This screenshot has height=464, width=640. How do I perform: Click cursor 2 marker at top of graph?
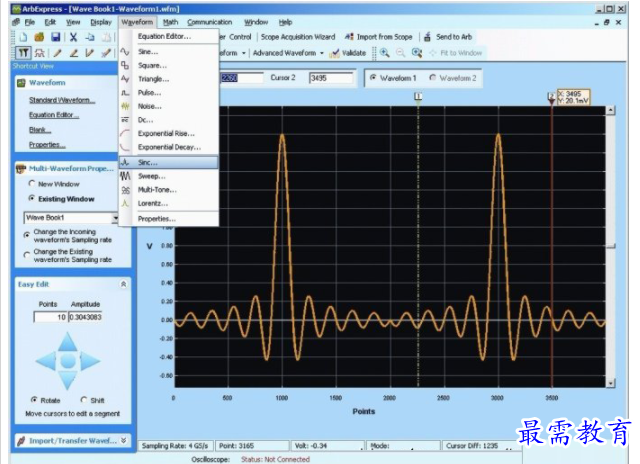(x=551, y=97)
